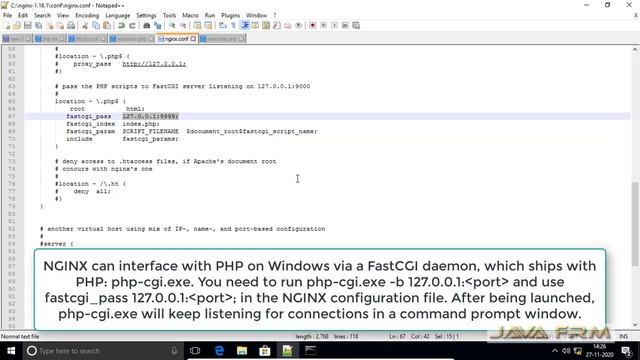Click the highlighted 127.0.0.1:9999 fastcgi_pass value
This screenshot has width=640, height=360.
pyautogui.click(x=150, y=116)
